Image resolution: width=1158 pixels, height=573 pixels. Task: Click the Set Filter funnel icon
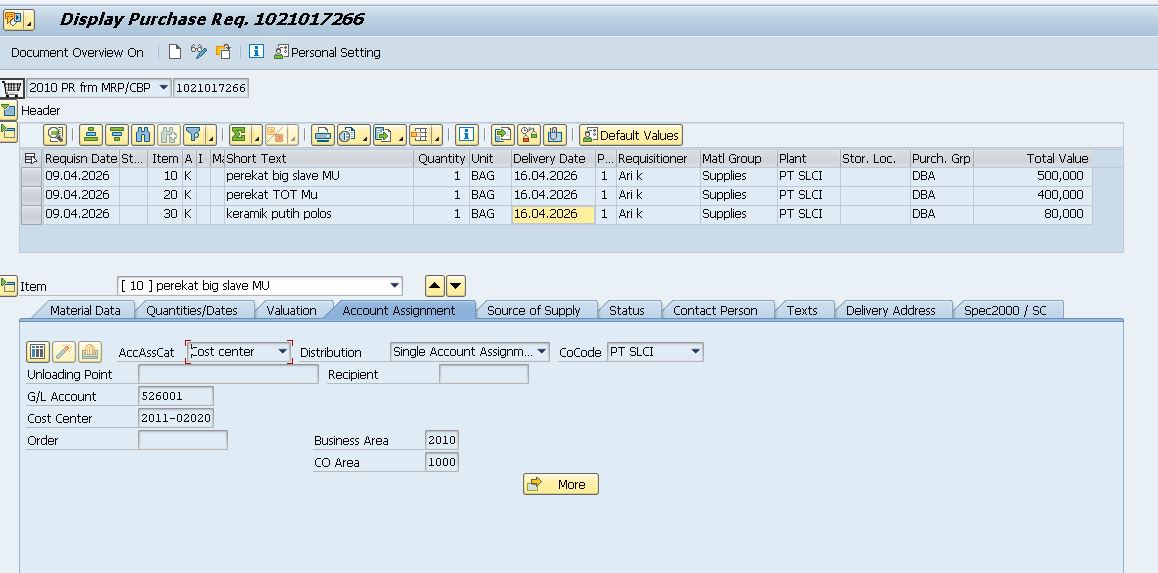tap(194, 135)
